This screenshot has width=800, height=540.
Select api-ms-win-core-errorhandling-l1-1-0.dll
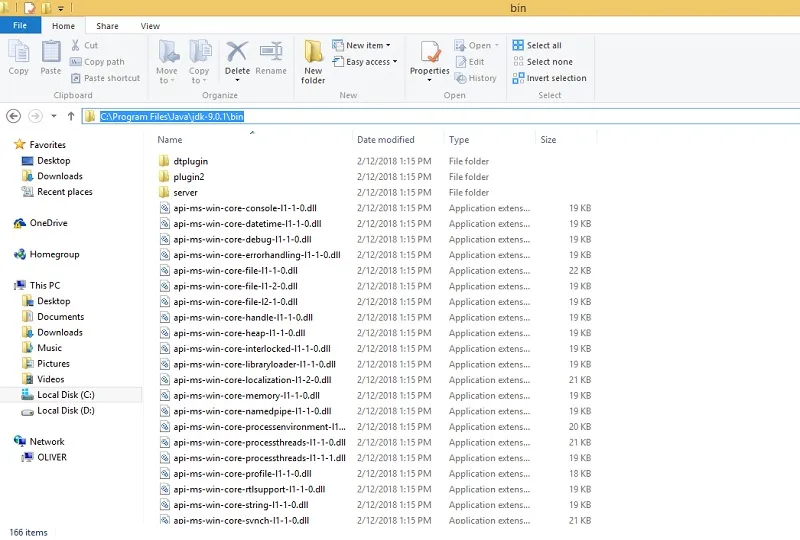click(250, 255)
